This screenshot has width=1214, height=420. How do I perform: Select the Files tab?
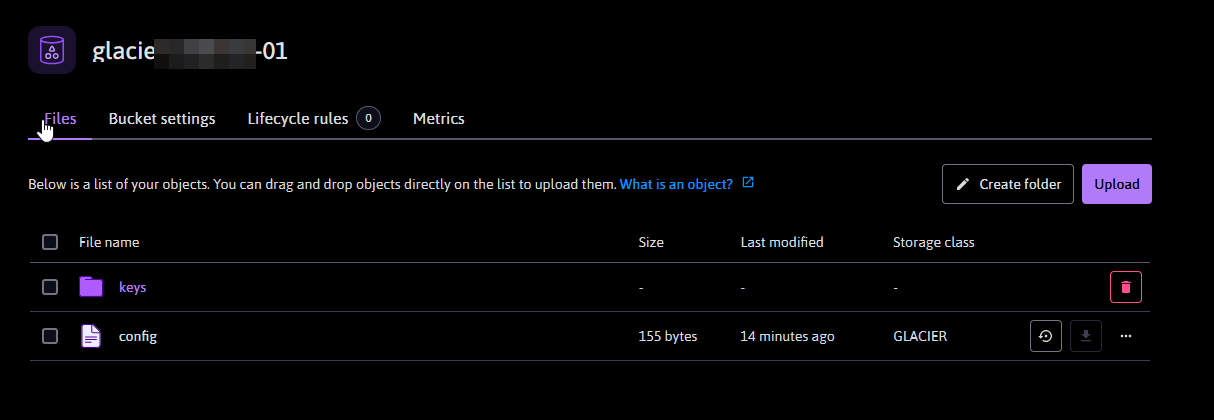click(x=61, y=118)
